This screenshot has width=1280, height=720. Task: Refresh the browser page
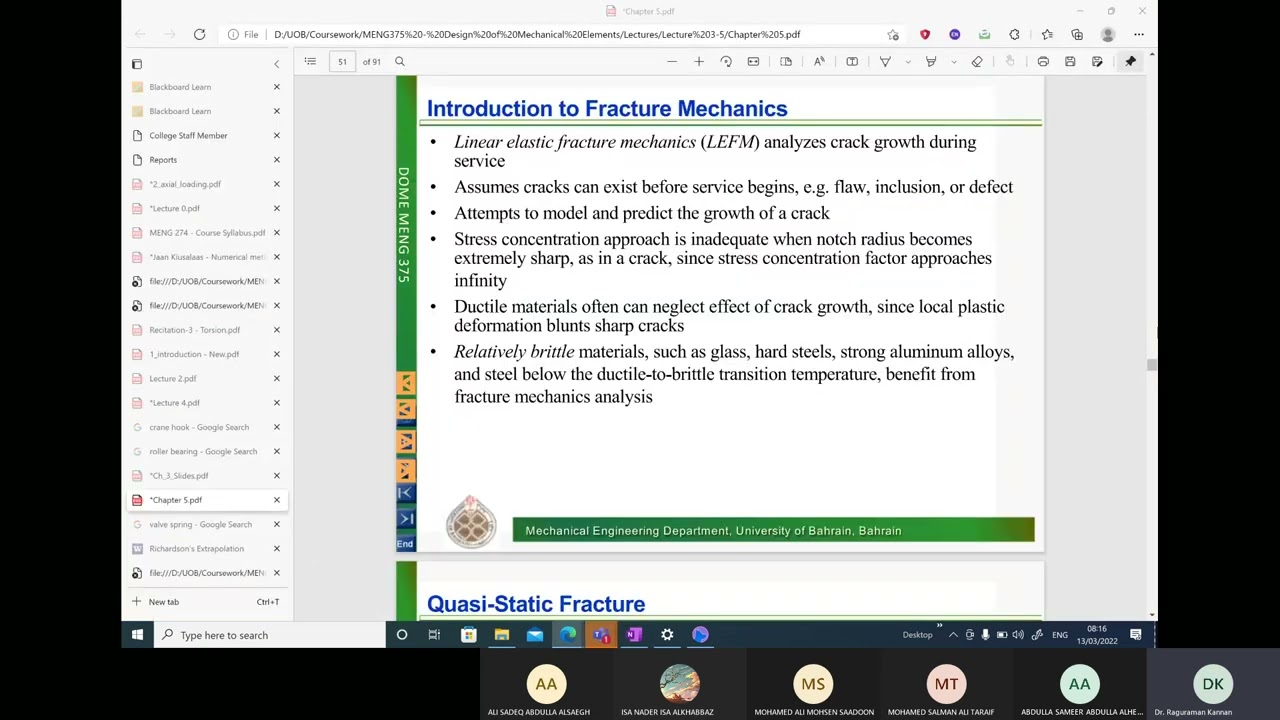click(x=199, y=34)
